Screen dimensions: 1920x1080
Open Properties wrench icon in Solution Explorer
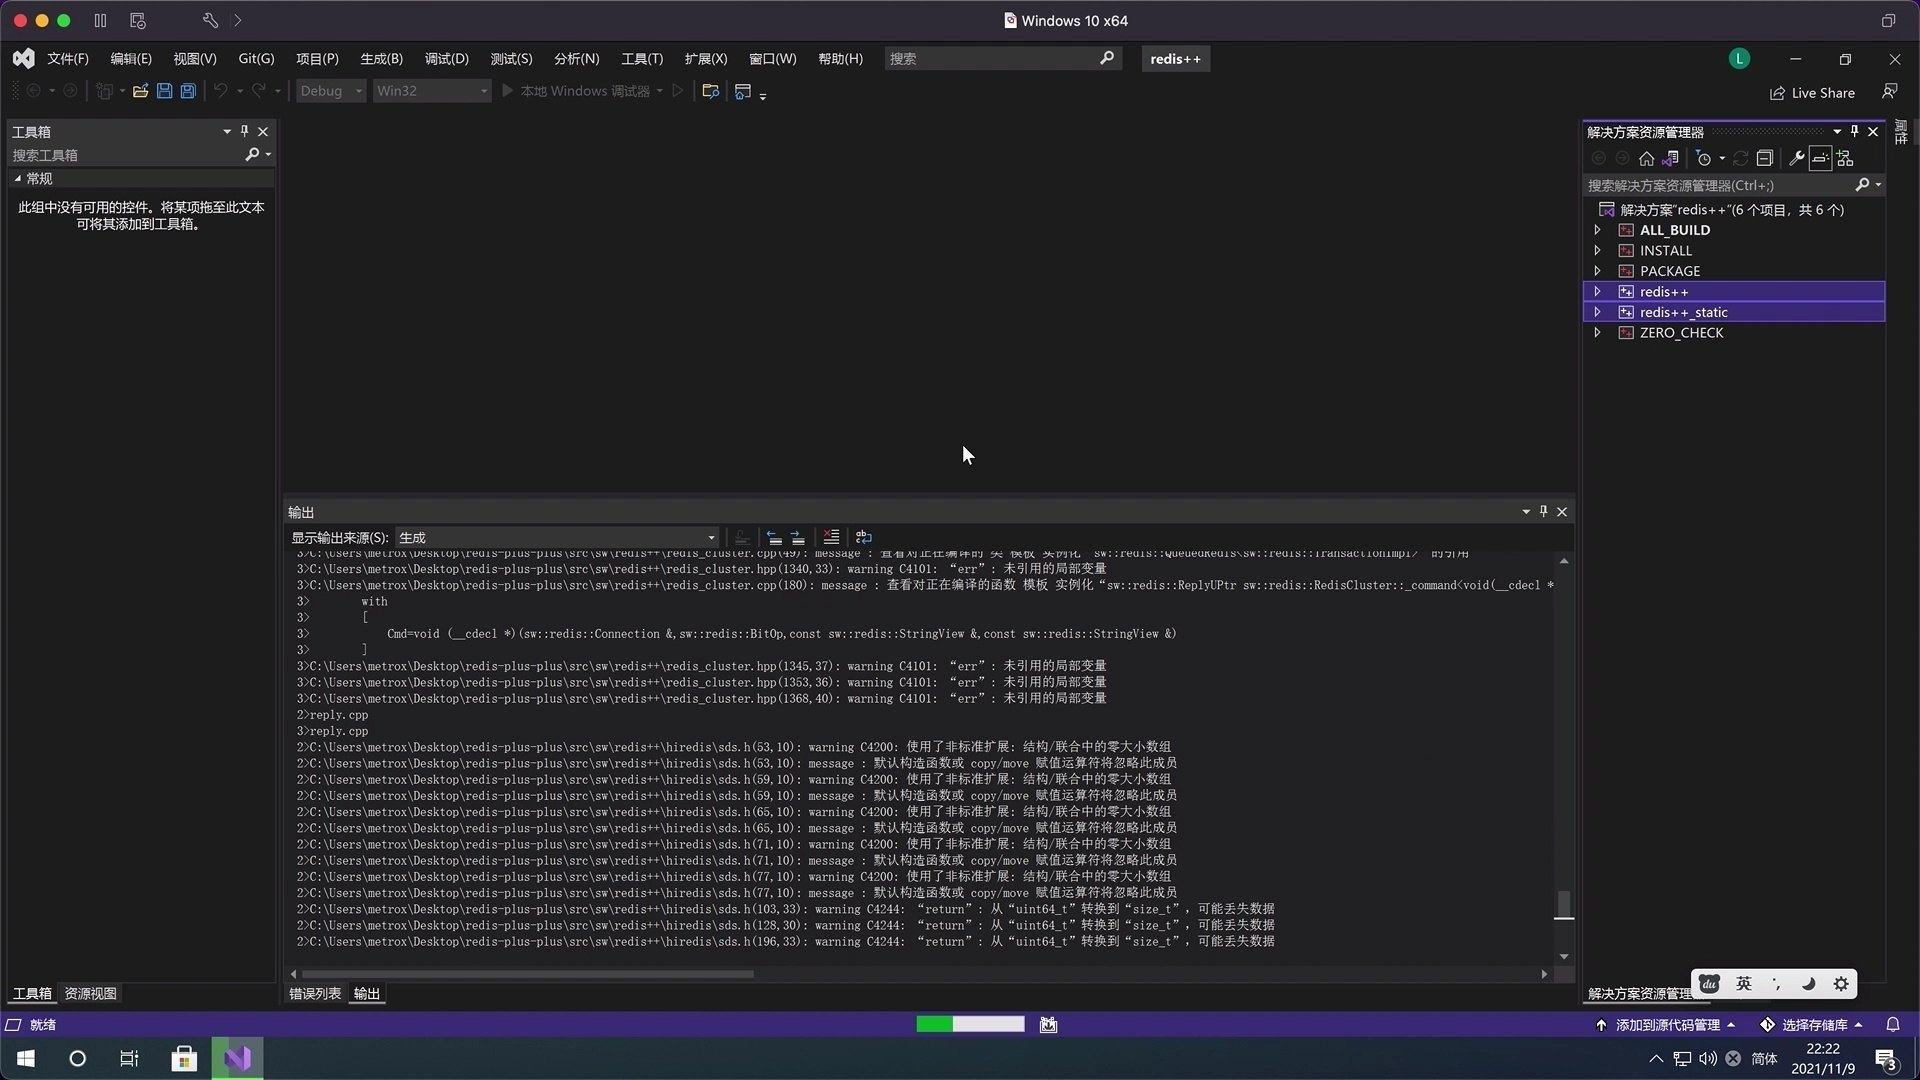[1796, 158]
